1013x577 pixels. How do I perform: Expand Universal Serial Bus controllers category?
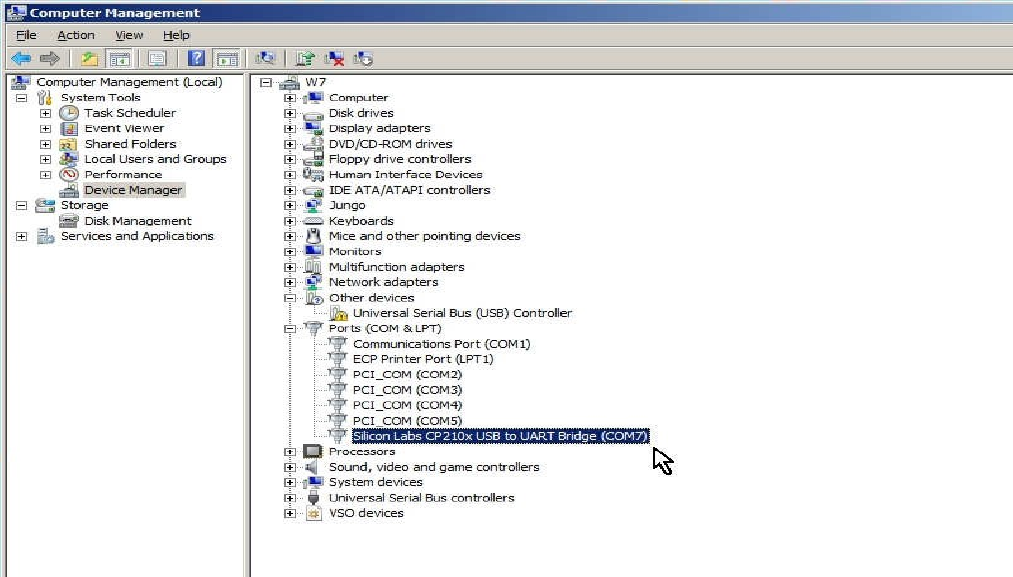tap(289, 498)
